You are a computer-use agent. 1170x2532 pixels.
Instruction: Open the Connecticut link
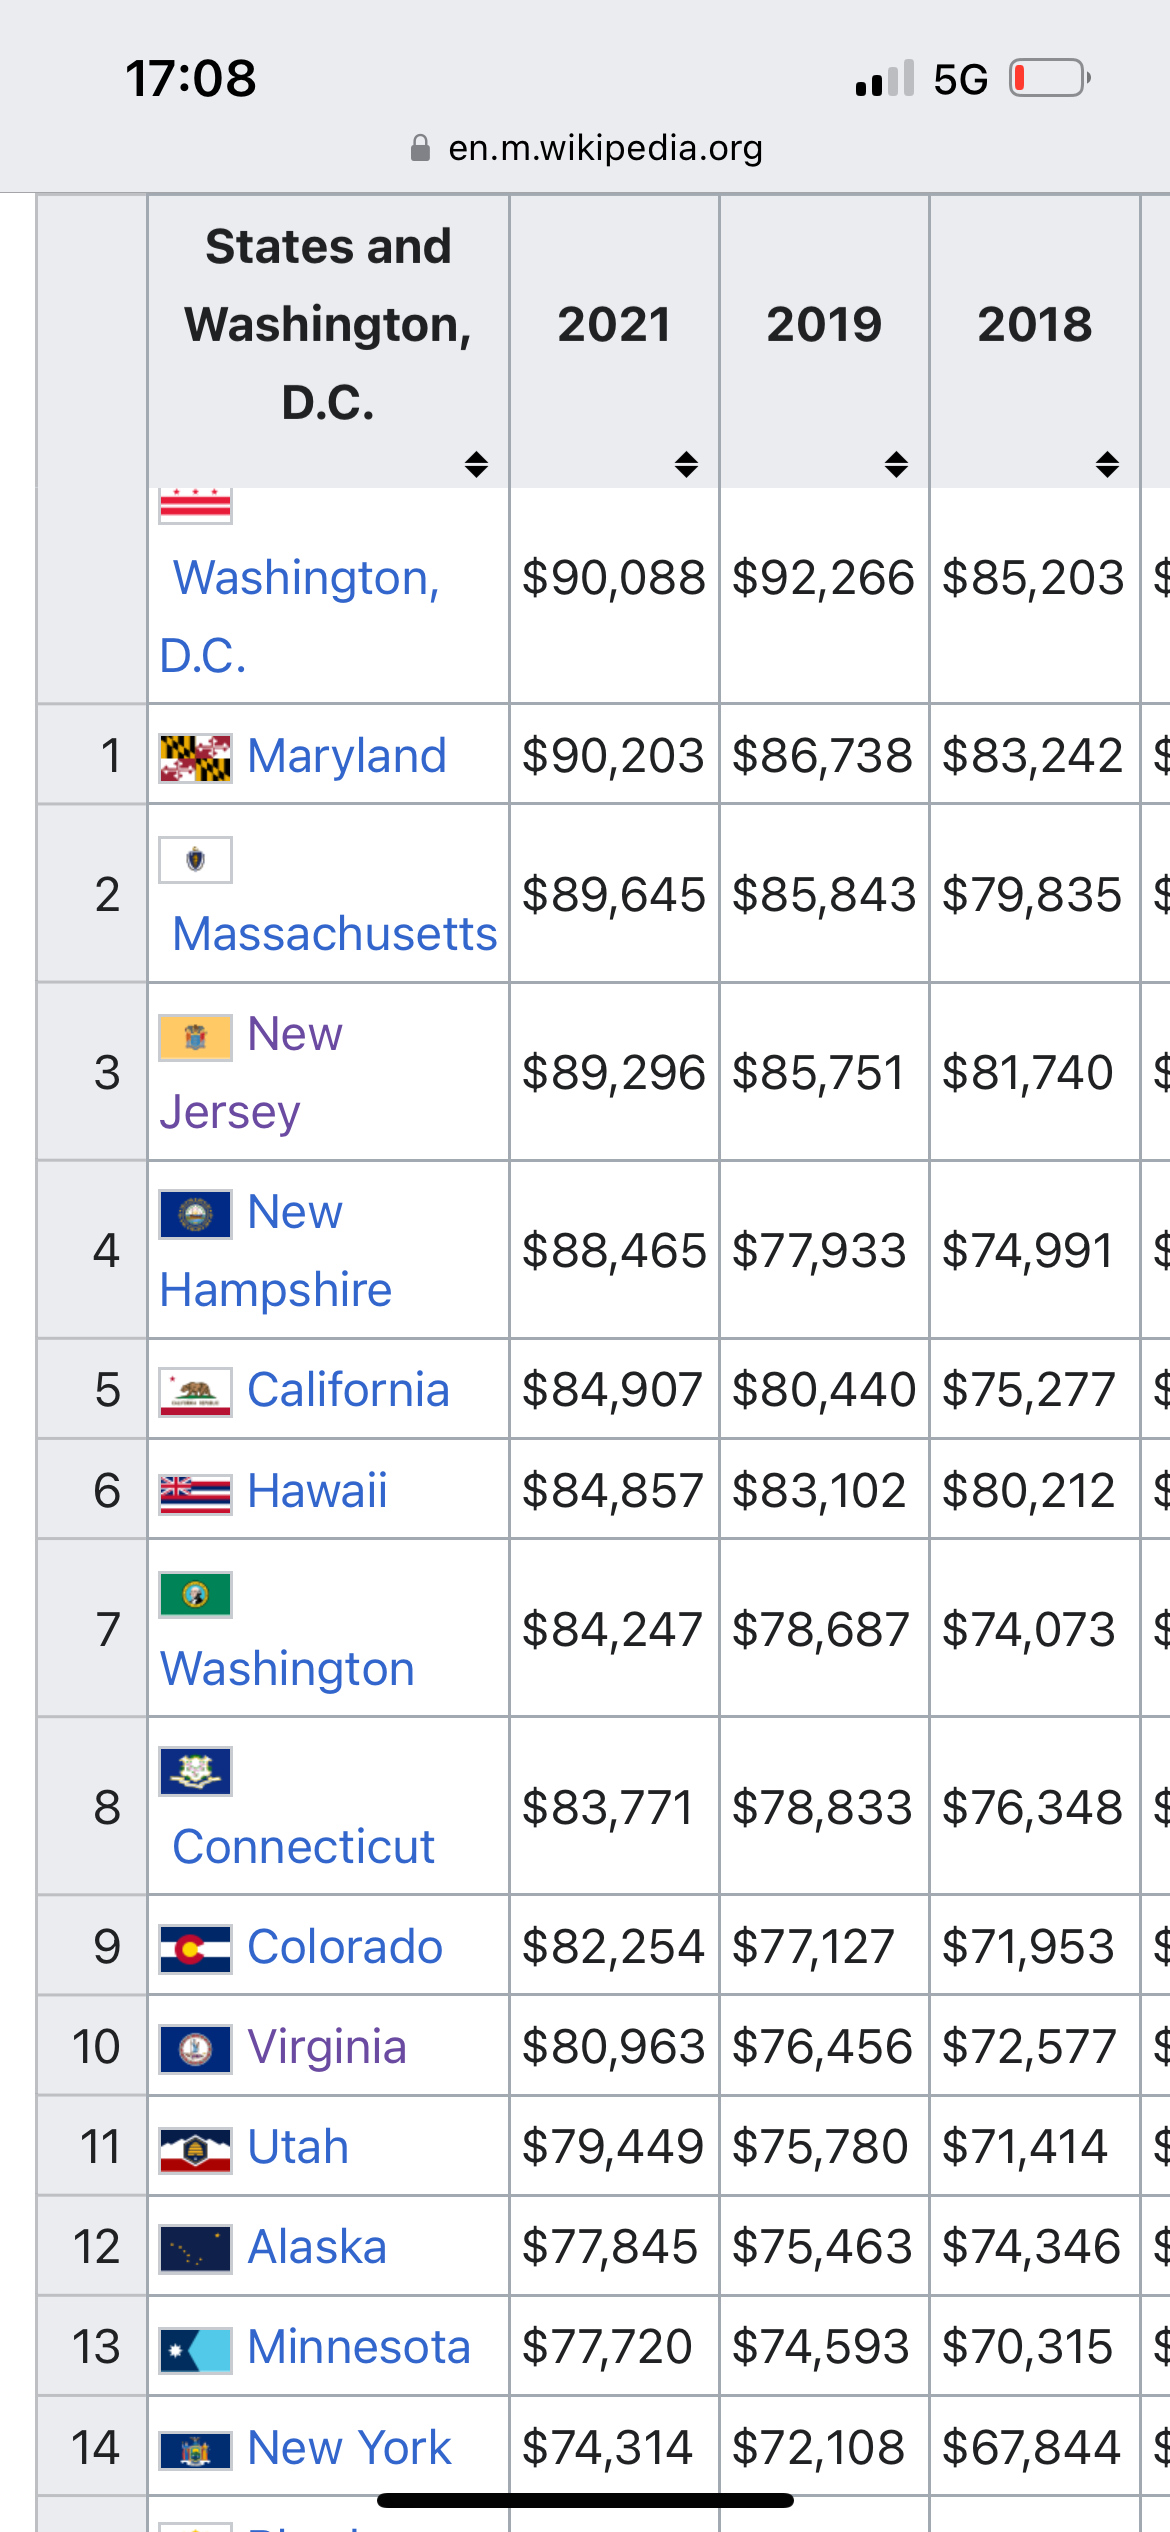click(x=303, y=1847)
